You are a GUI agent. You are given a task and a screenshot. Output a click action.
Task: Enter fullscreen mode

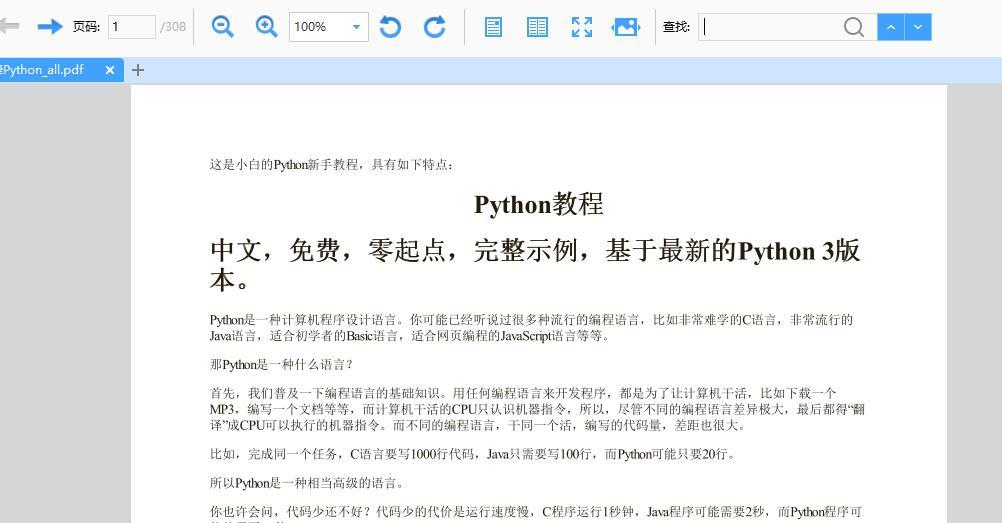(x=581, y=27)
